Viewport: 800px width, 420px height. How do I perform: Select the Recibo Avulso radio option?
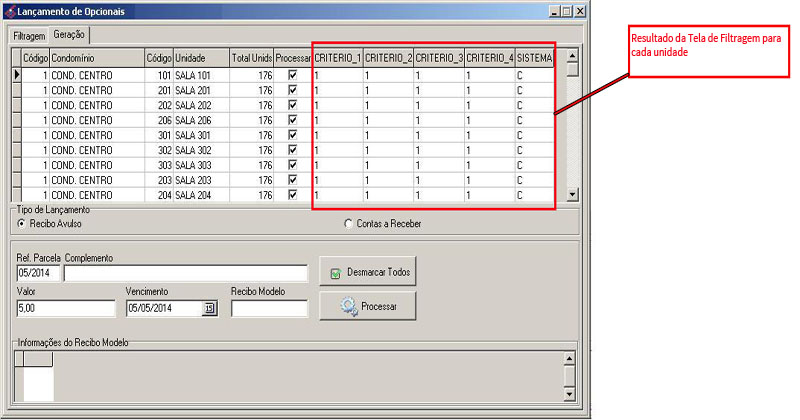(22, 223)
